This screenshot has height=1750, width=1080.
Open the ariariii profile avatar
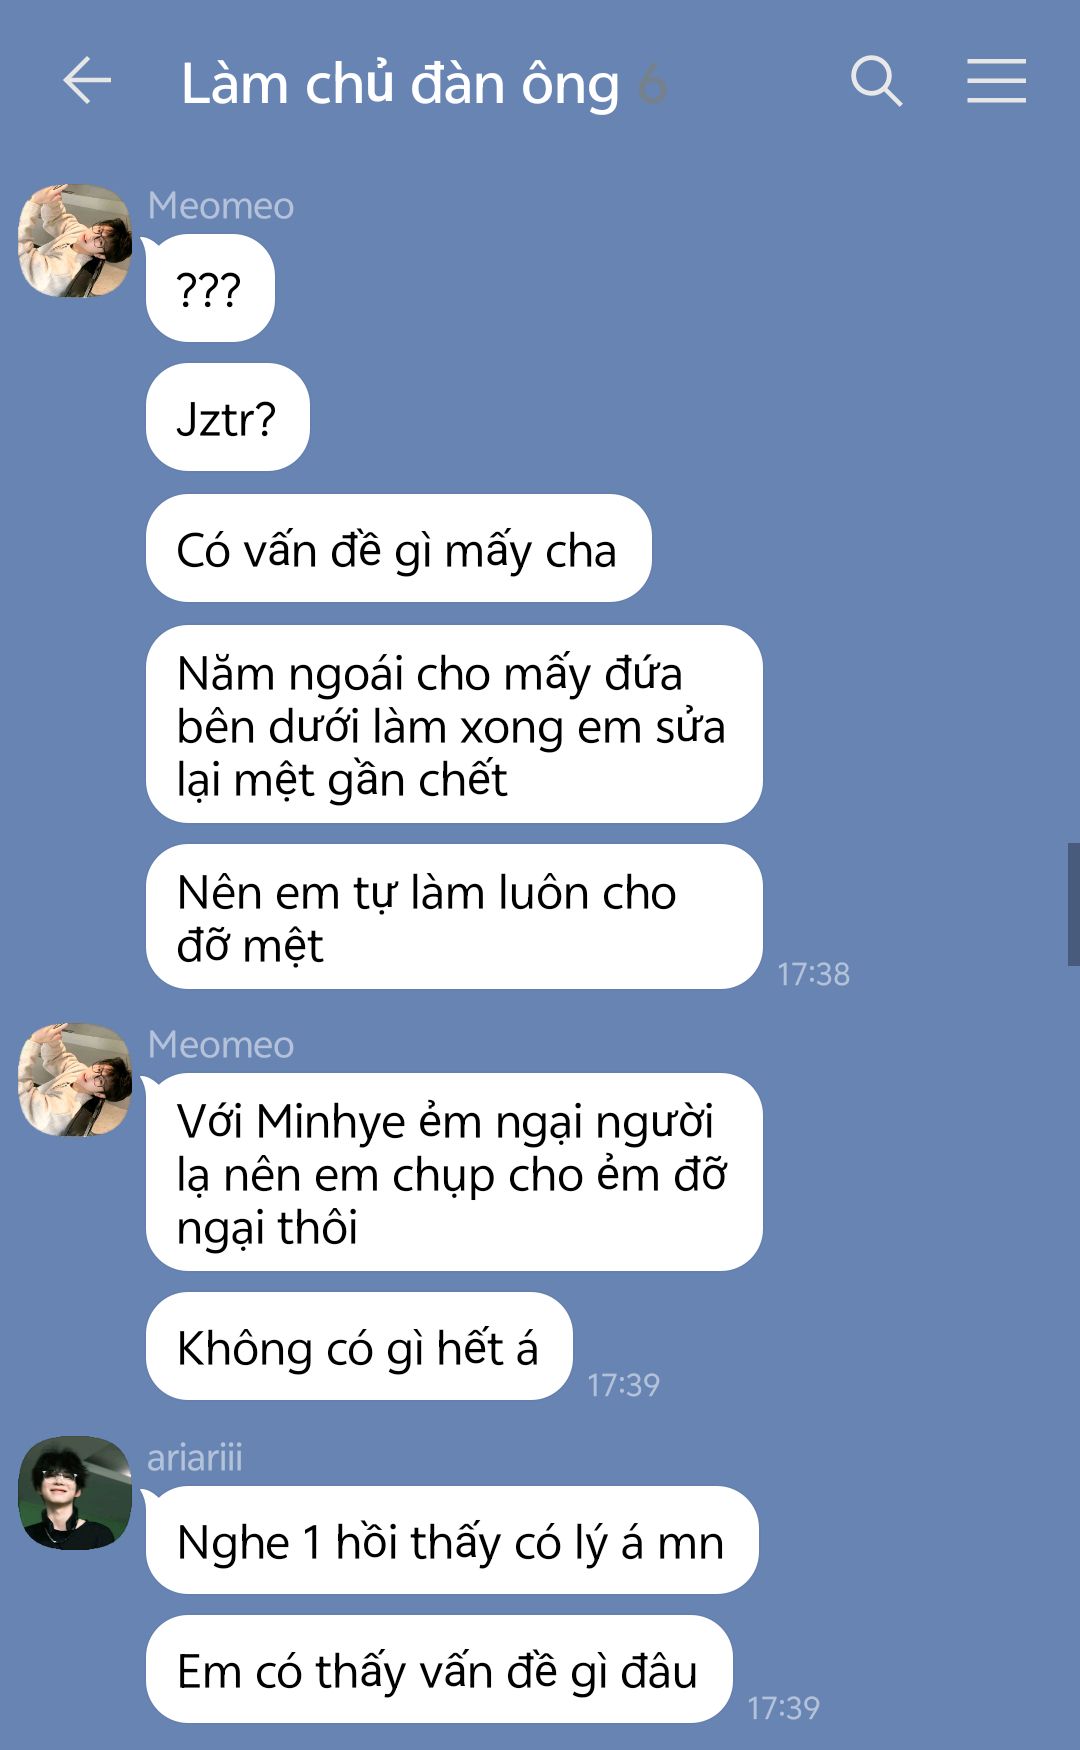pyautogui.click(x=75, y=1493)
